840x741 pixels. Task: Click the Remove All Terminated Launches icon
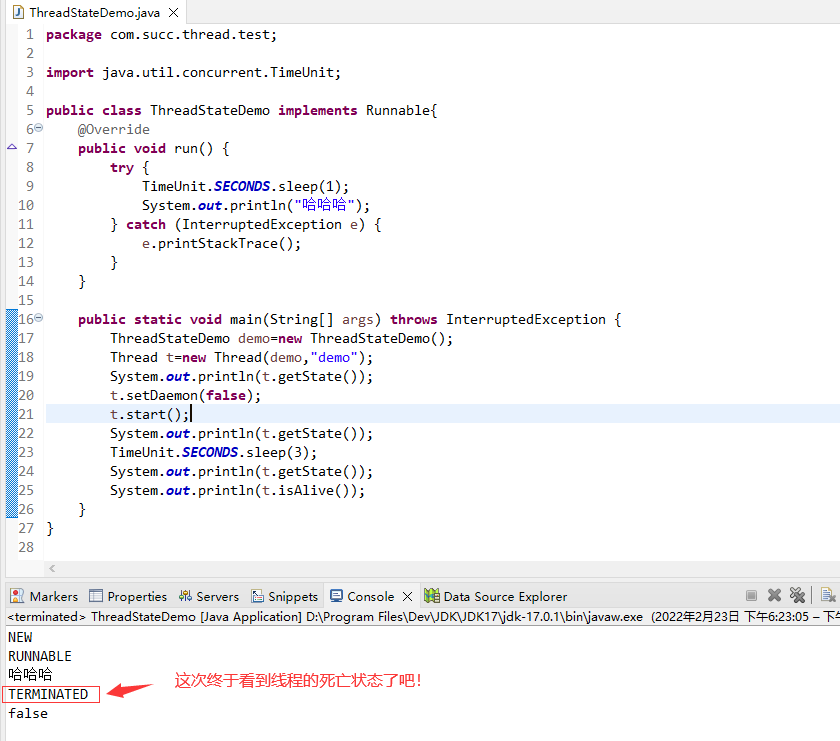[x=797, y=595]
